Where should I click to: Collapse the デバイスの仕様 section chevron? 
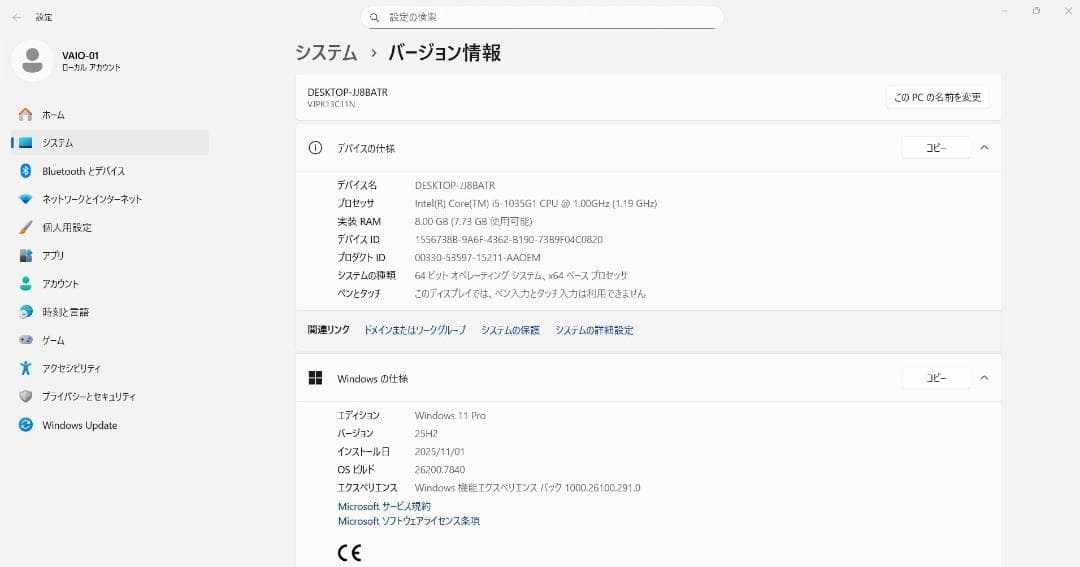(984, 147)
